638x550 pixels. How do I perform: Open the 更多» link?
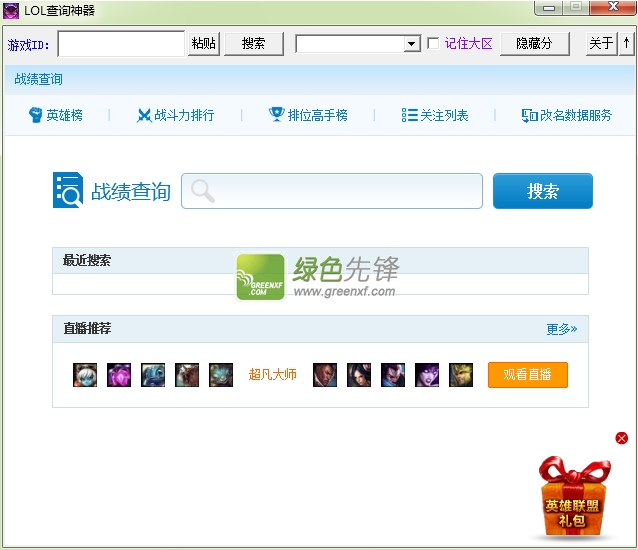coord(562,329)
